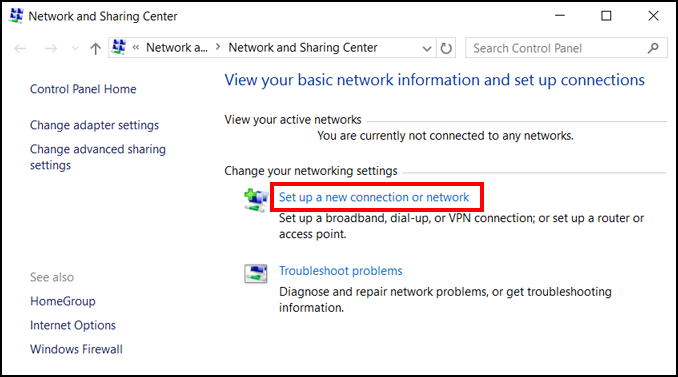The height and width of the screenshot is (377, 678).
Task: Click the search magnifier icon
Action: coord(653,48)
